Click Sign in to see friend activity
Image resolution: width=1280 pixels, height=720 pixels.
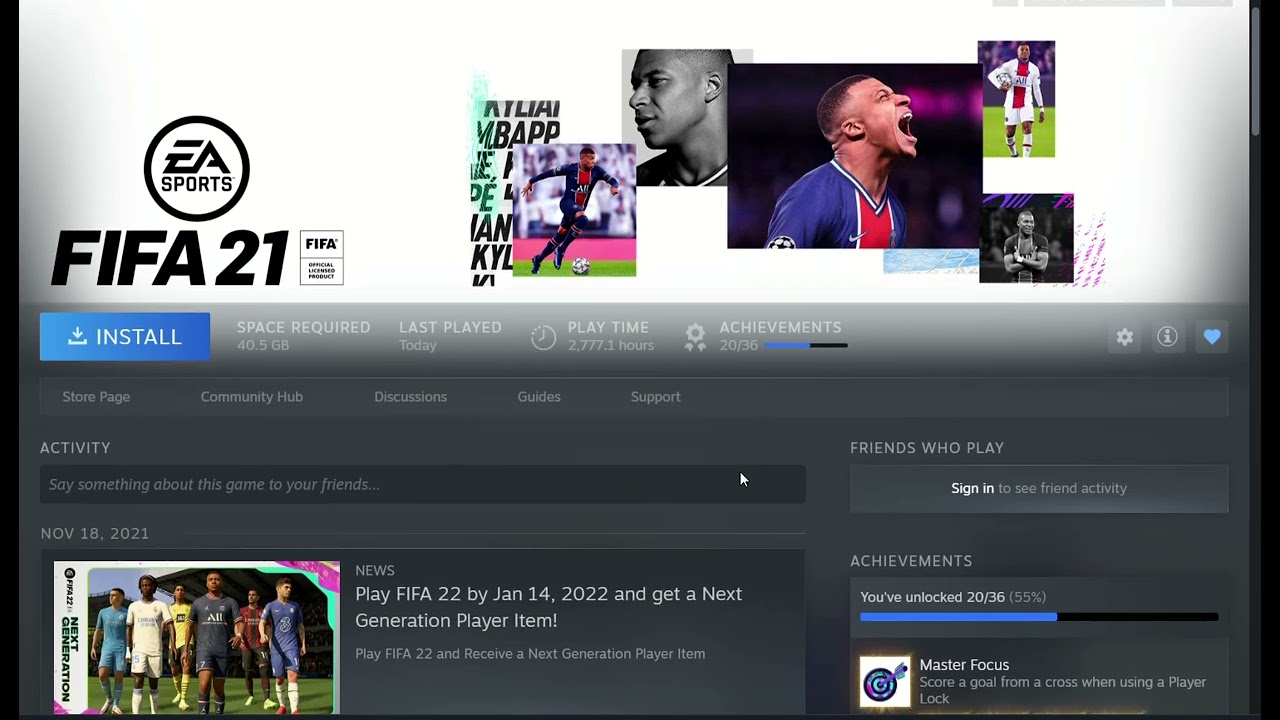pyautogui.click(x=972, y=488)
